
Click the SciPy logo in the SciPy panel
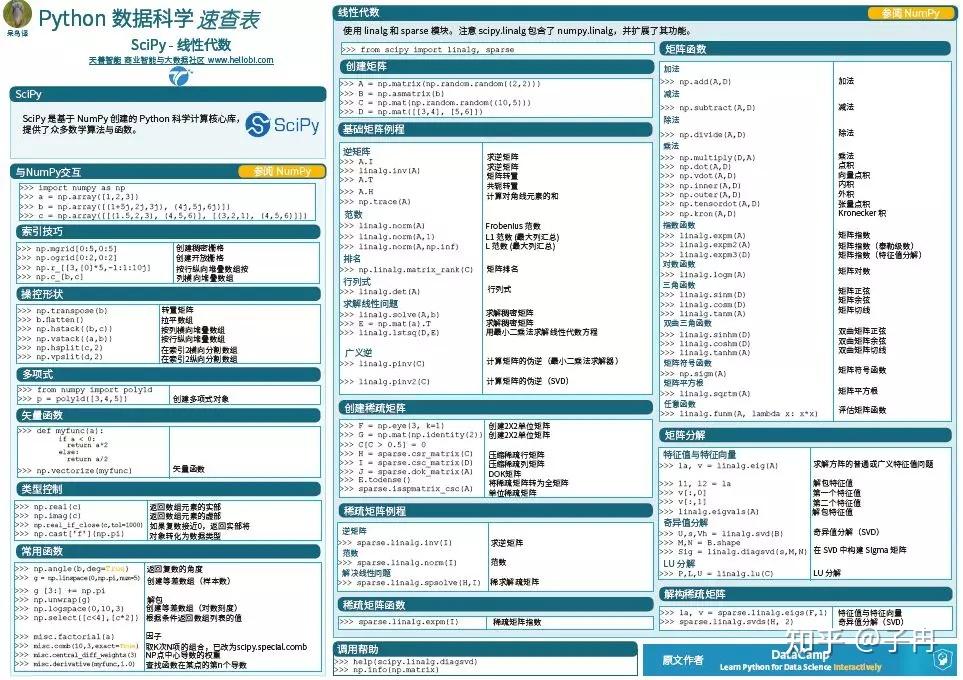[283, 125]
